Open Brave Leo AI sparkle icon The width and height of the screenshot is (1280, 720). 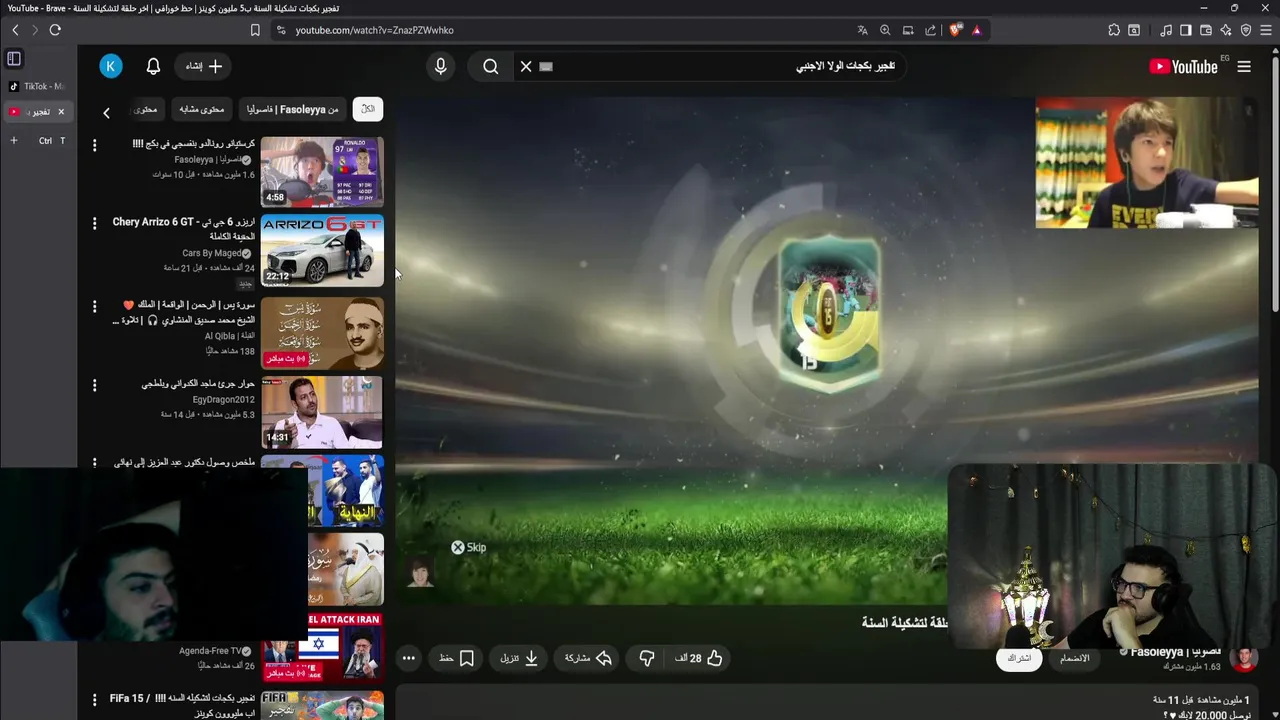[x=1226, y=30]
